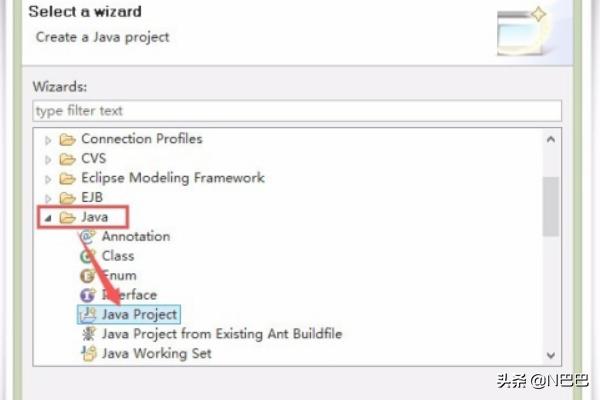Screen dimensions: 600x400
Task: Click the Java Working Set icon
Action: click(x=89, y=354)
